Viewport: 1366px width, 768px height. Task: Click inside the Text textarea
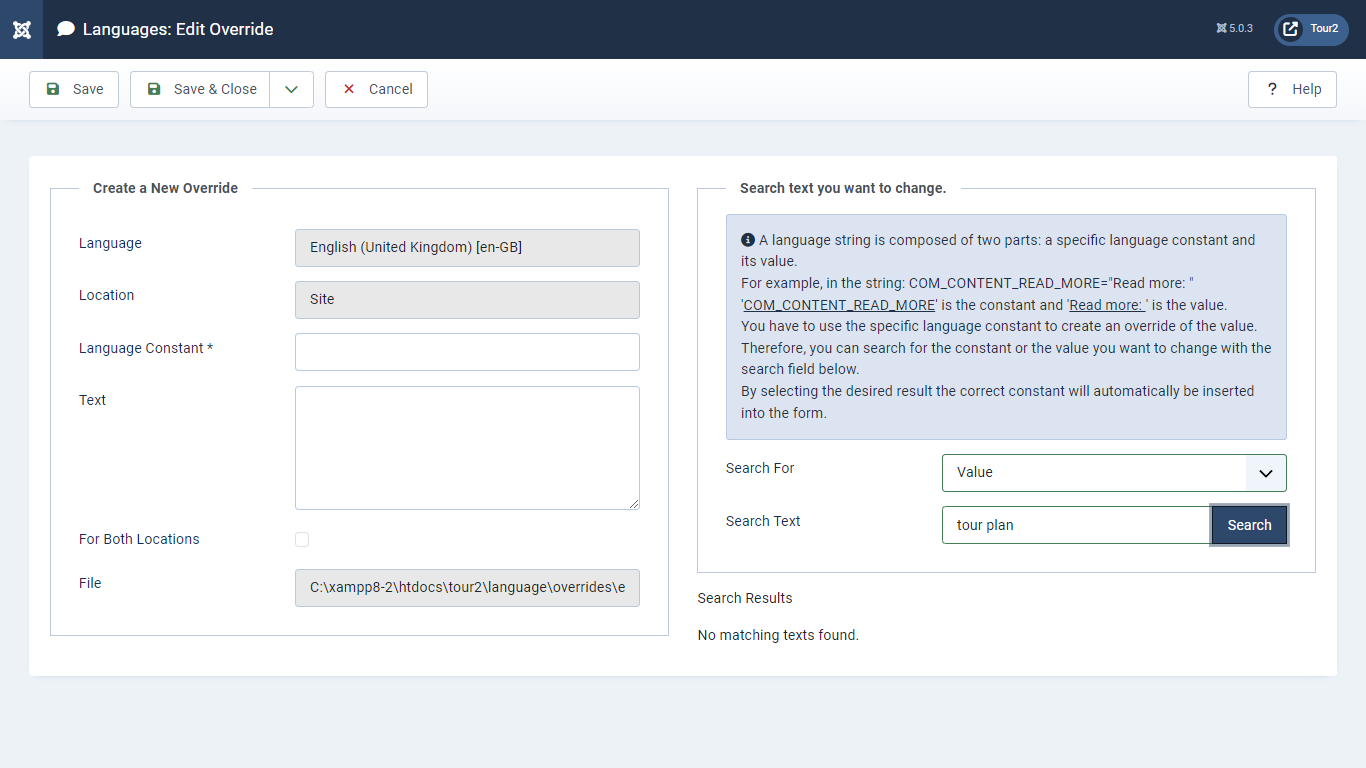(467, 447)
